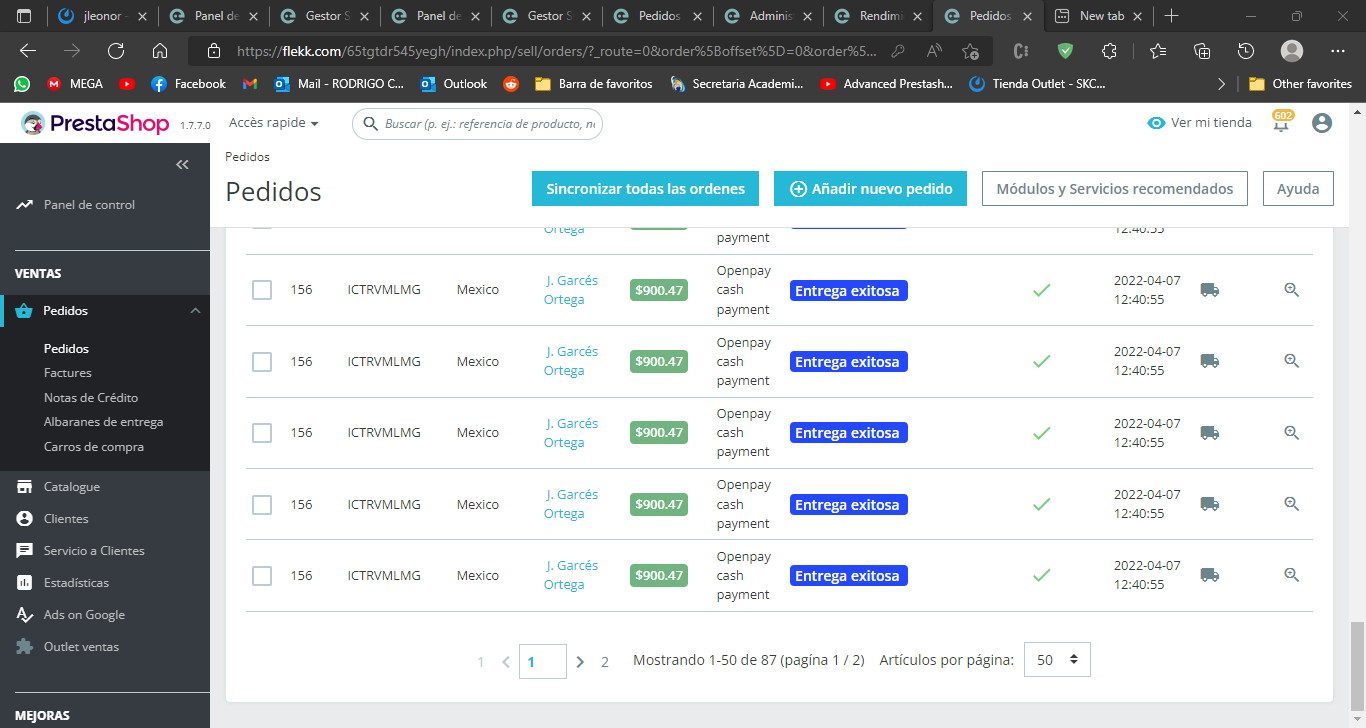Open the Accès rapide dropdown
Screen dimensions: 1366x728
(x=274, y=123)
